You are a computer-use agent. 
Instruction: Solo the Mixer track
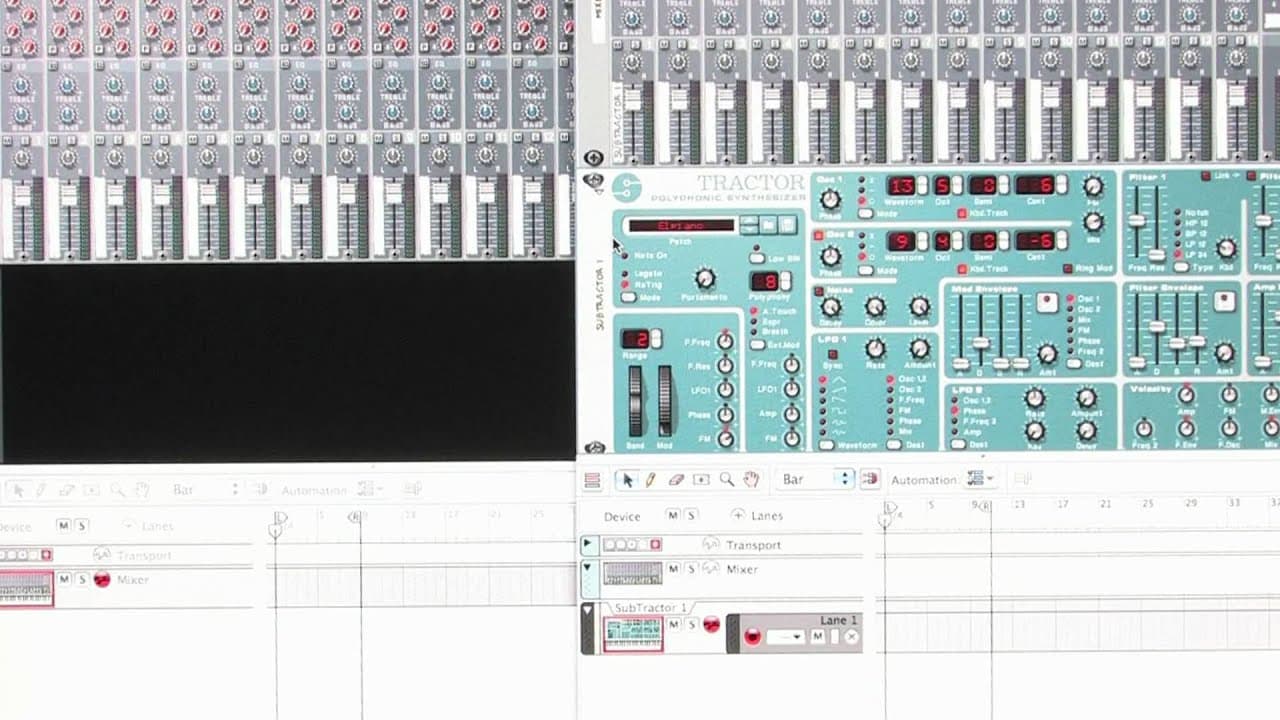point(689,568)
